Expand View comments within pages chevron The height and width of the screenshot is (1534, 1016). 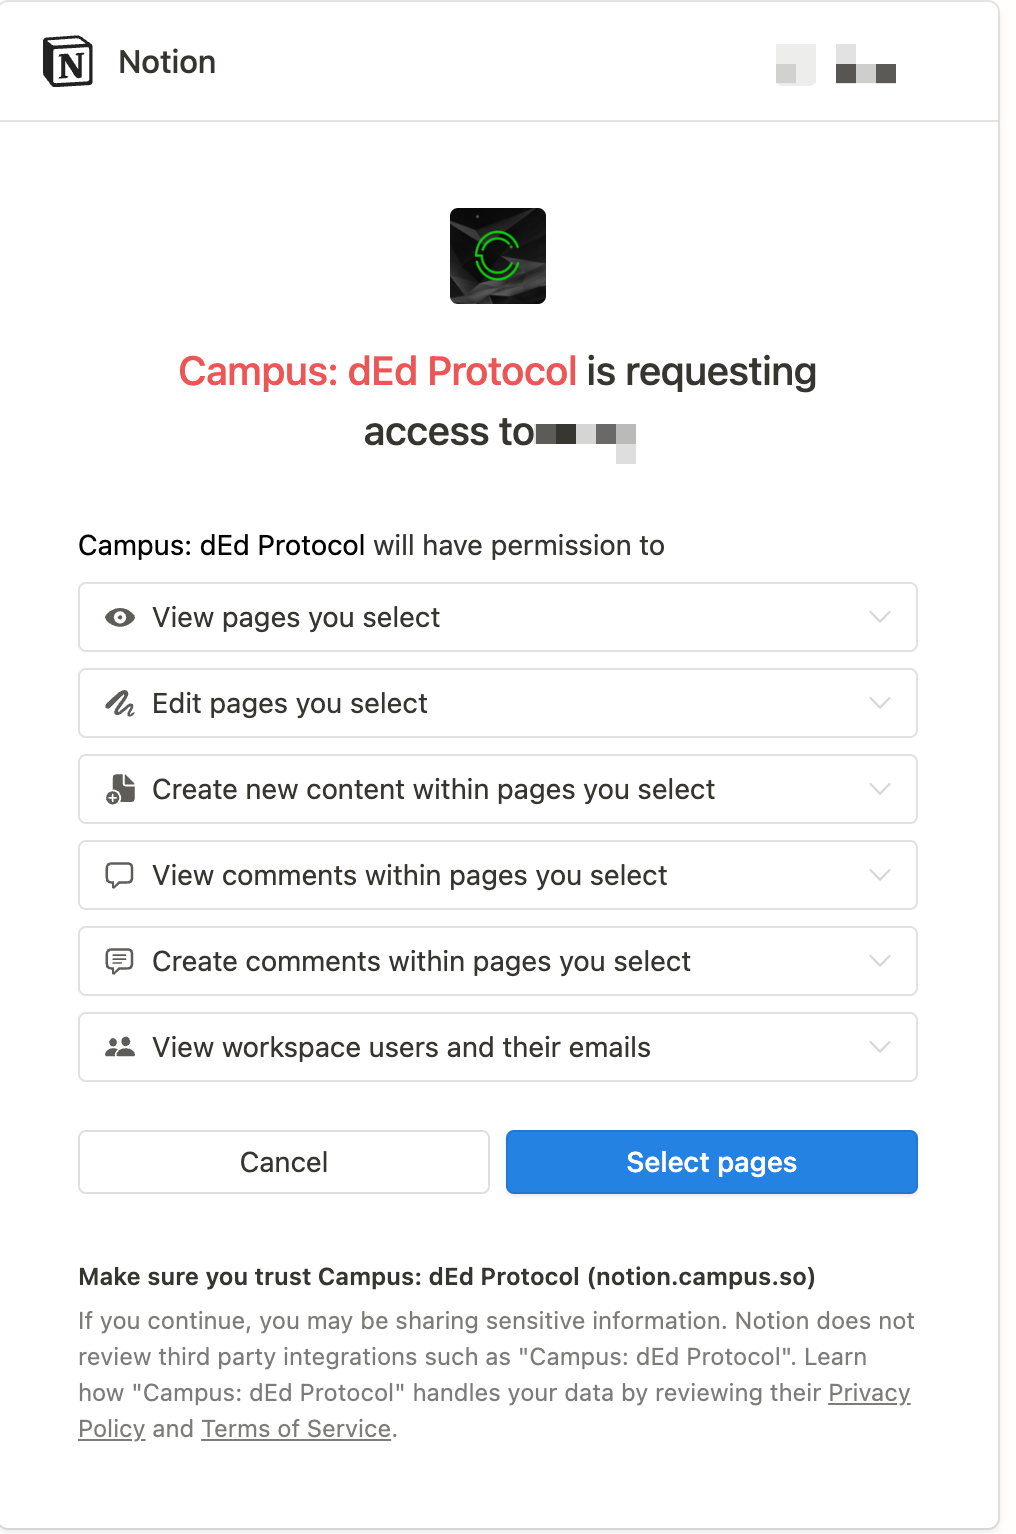tap(880, 875)
